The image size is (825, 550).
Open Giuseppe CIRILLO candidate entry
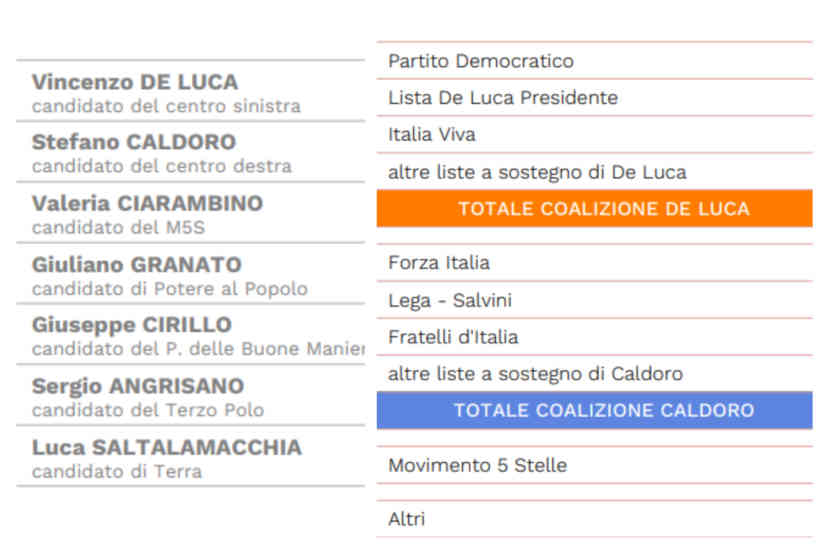(190, 334)
